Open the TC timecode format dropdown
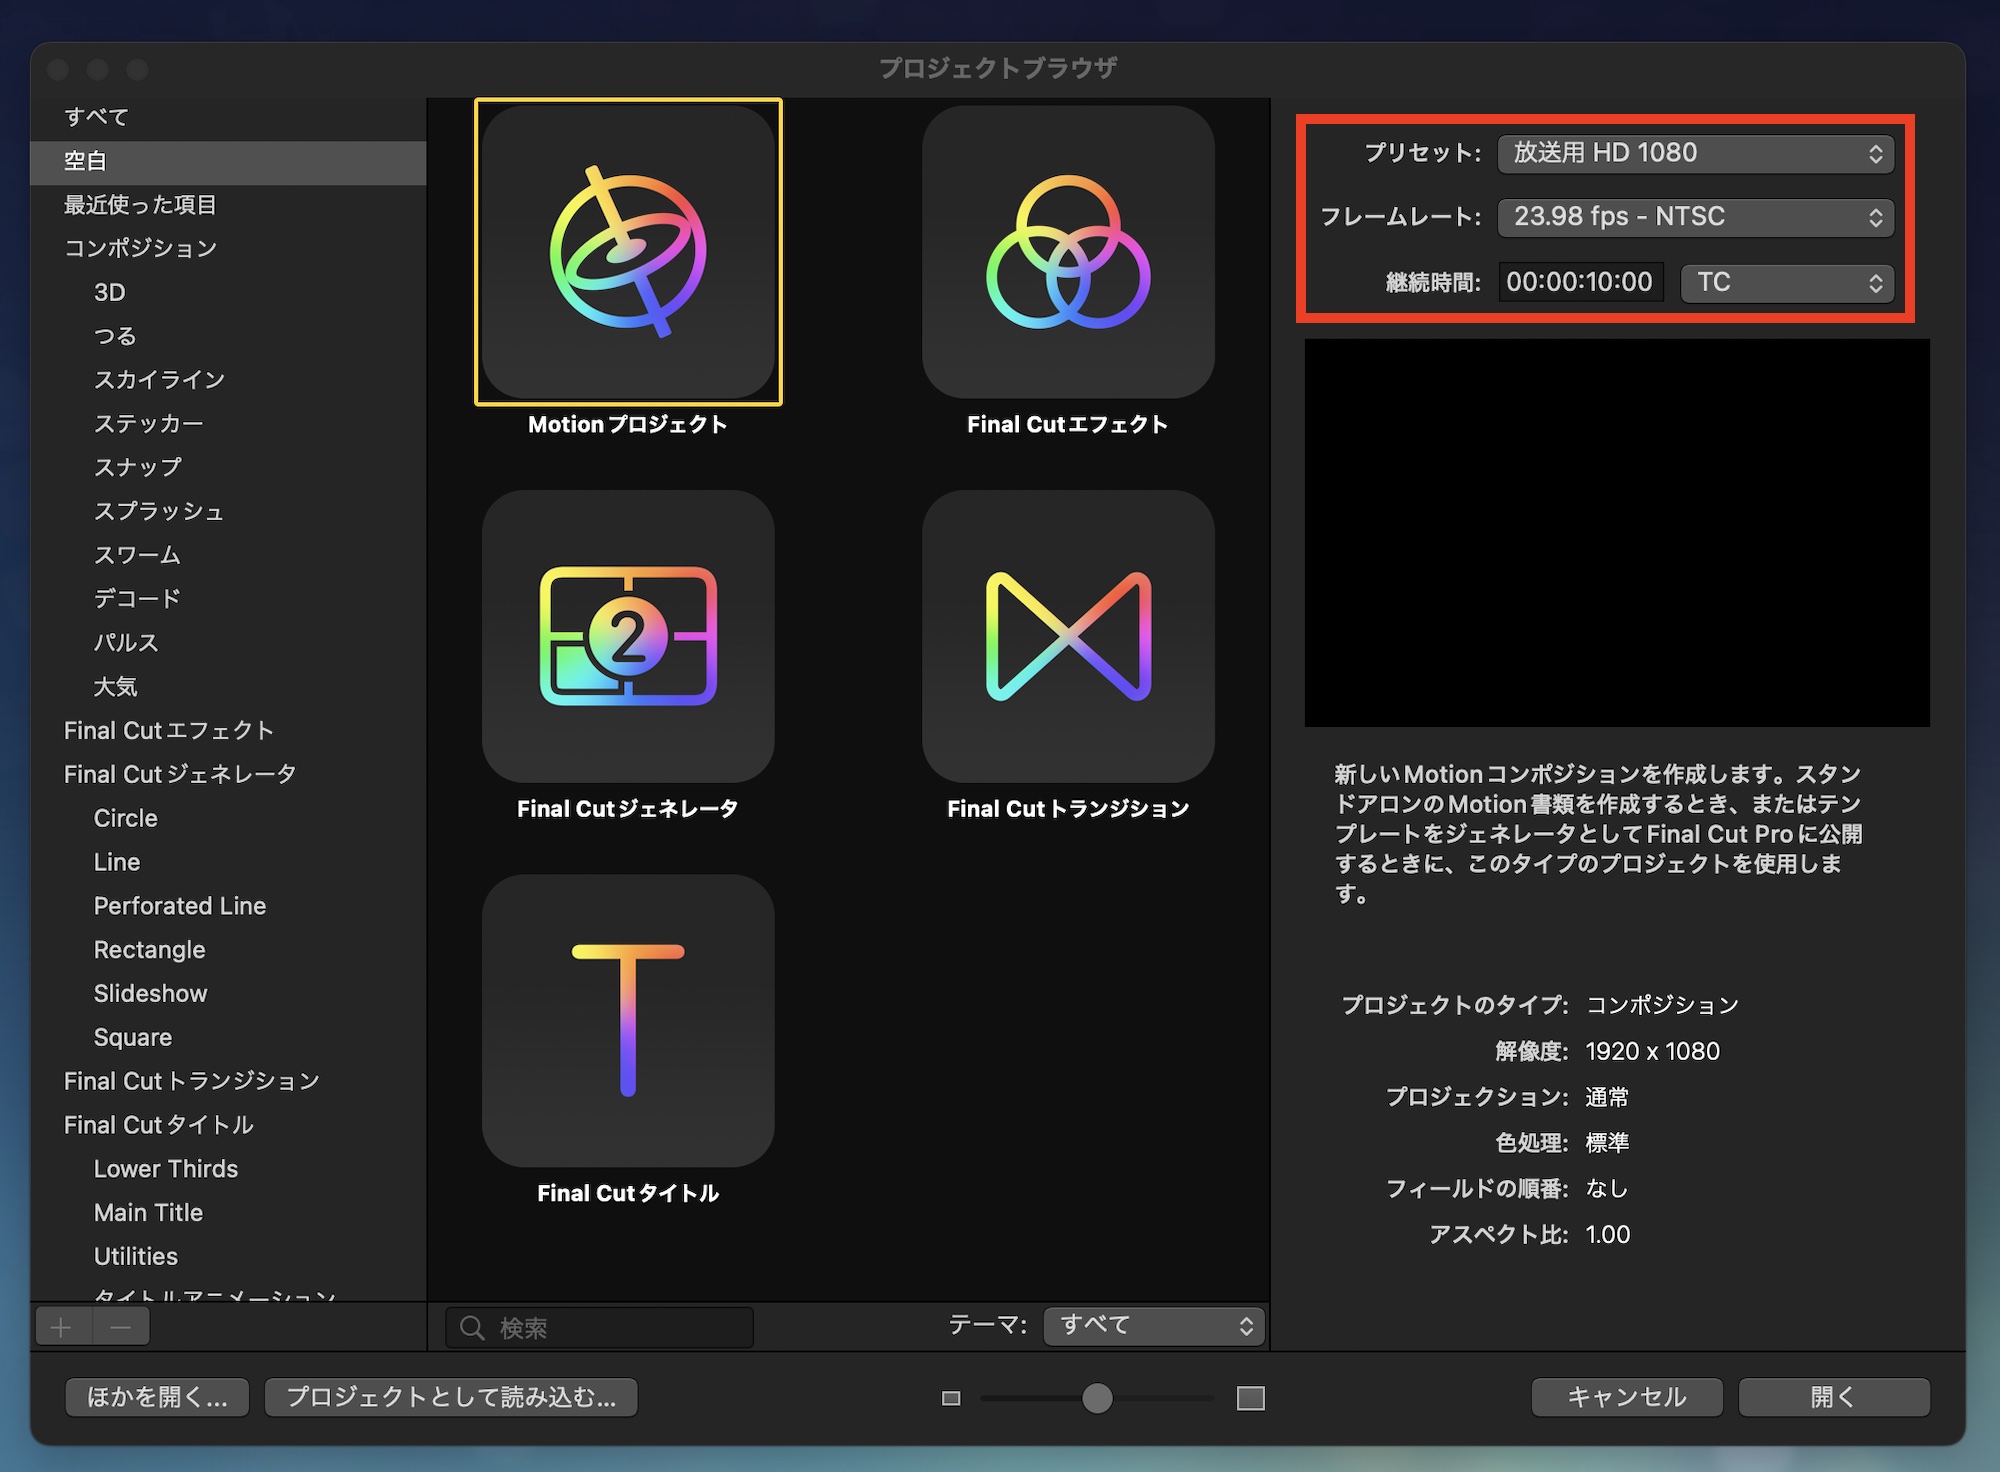Viewport: 2000px width, 1472px height. (x=1786, y=283)
